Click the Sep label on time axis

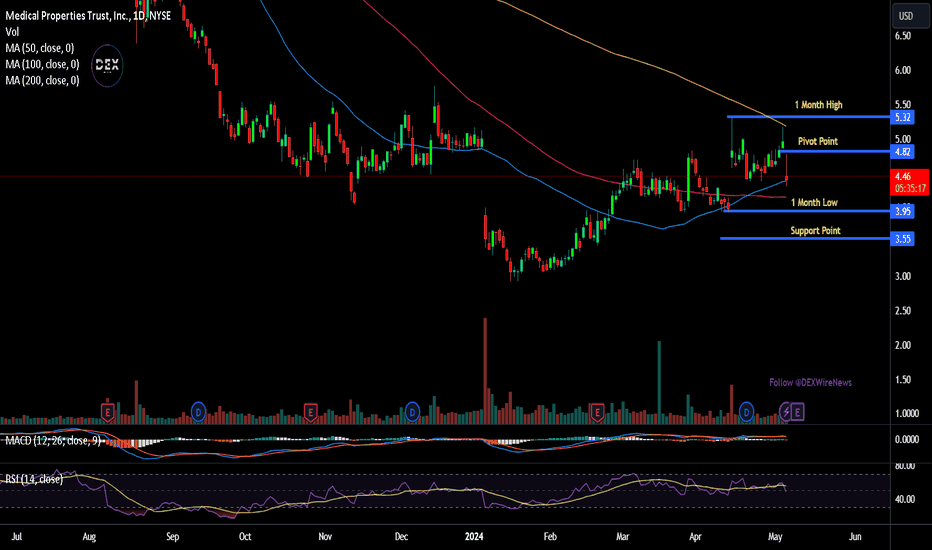tap(172, 536)
